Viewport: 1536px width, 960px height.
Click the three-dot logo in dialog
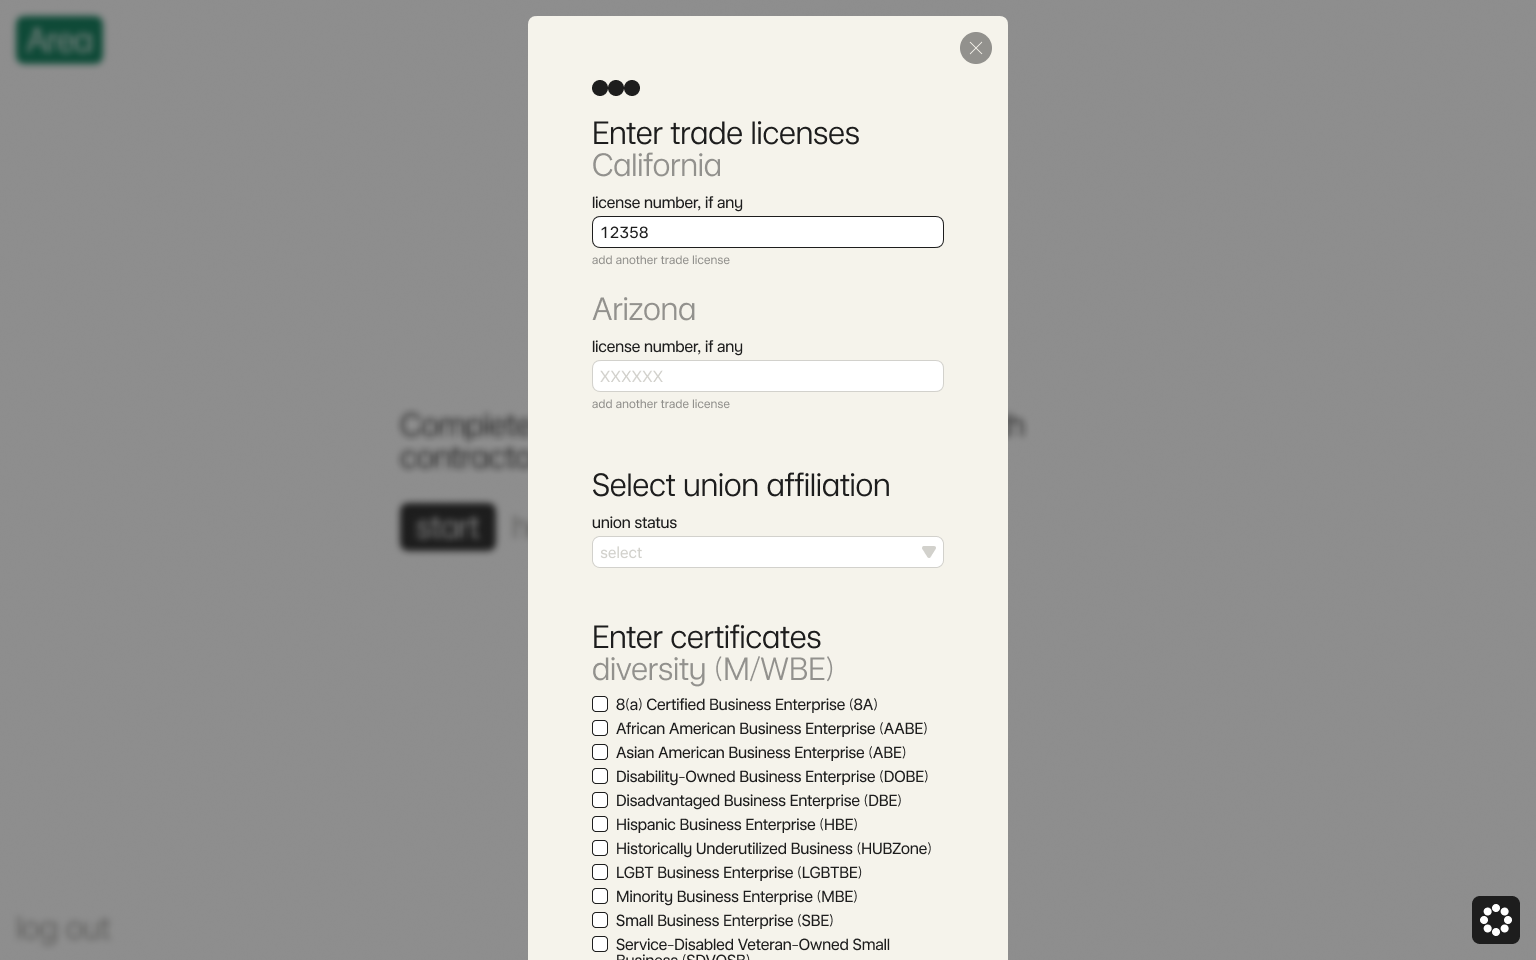[x=616, y=88]
